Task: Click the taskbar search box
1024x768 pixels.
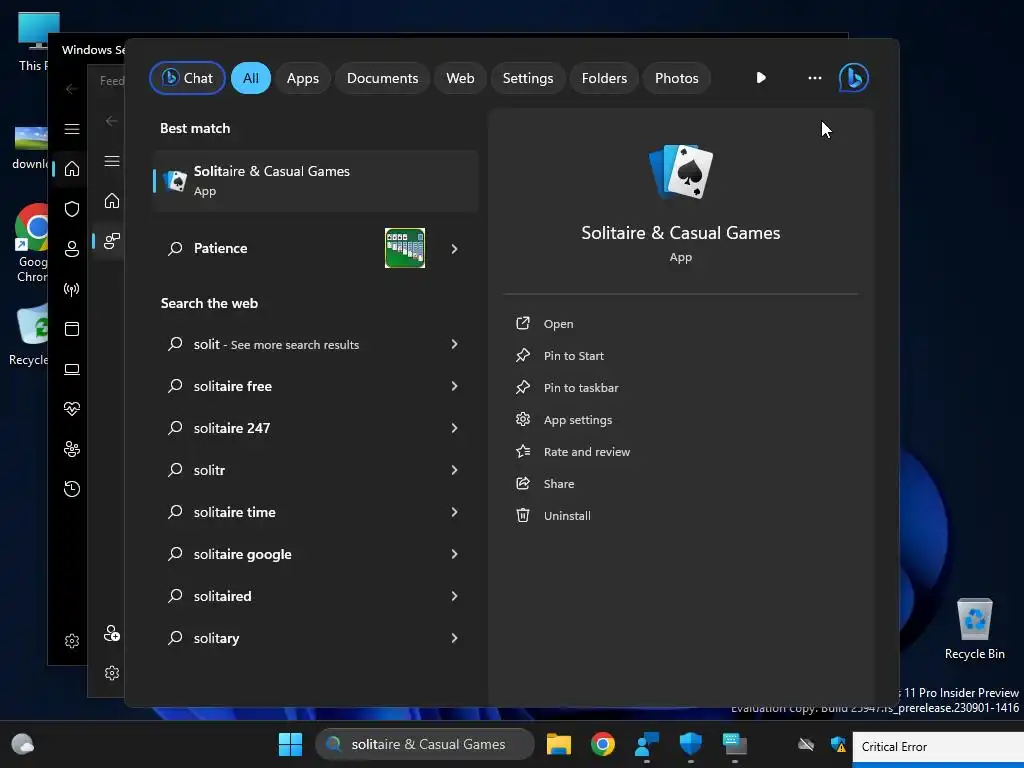Action: point(425,744)
